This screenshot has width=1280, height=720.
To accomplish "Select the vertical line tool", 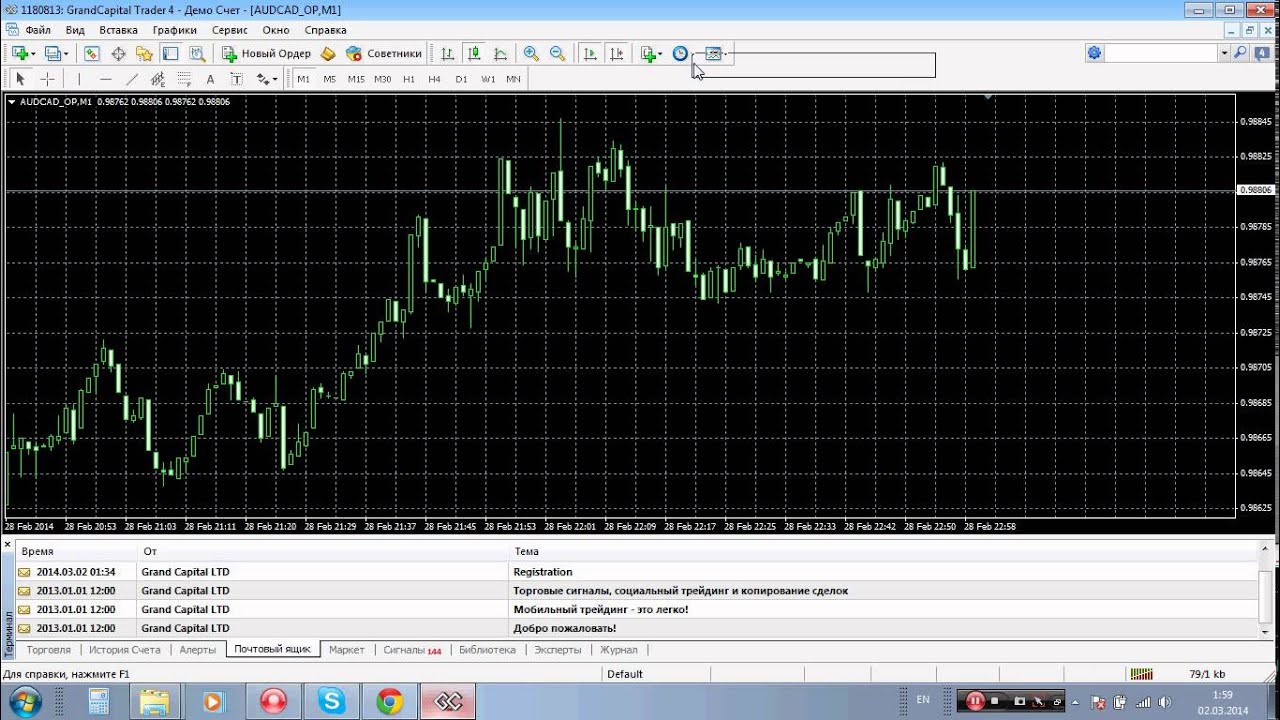I will coord(78,79).
